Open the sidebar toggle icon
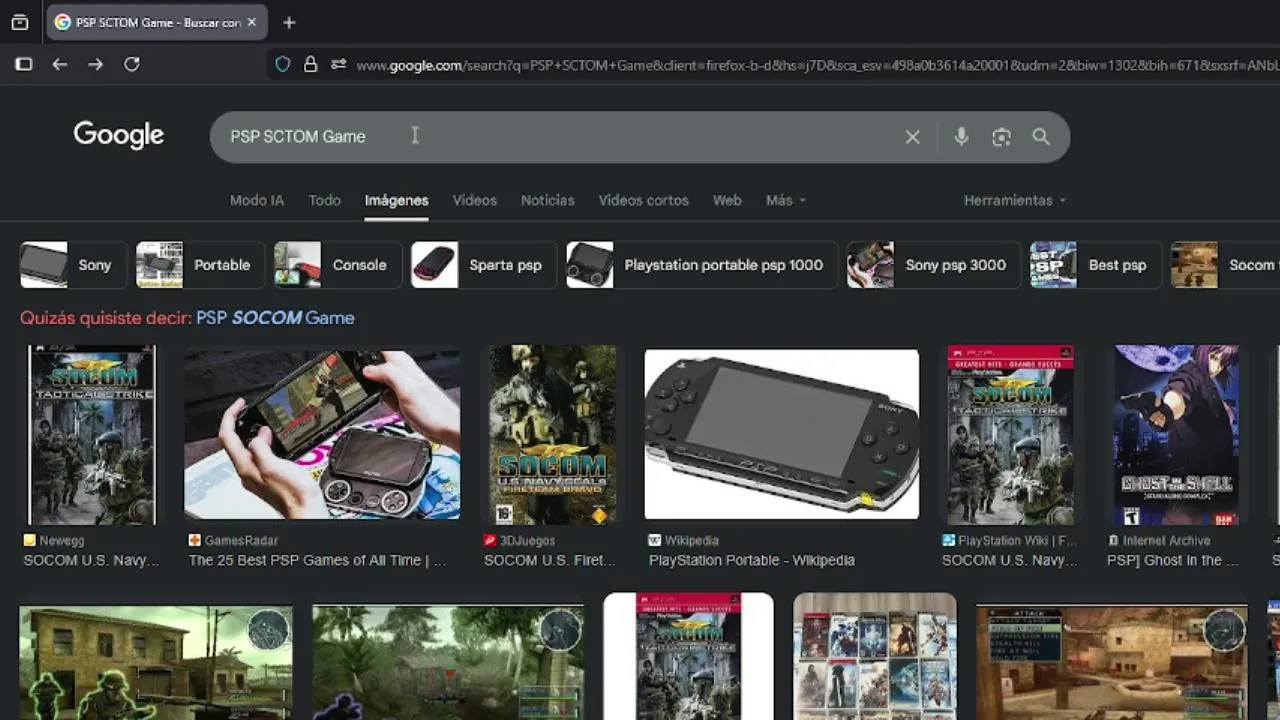Screen dimensions: 1280x720 pos(24,64)
